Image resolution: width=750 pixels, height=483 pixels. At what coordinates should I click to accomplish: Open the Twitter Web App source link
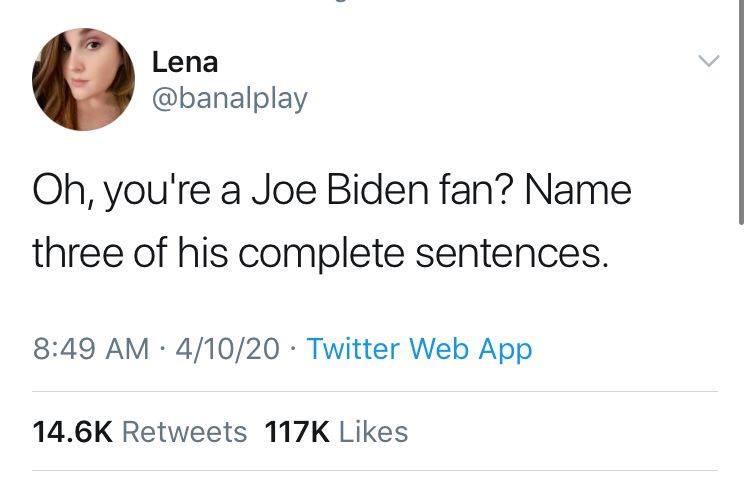pyautogui.click(x=419, y=349)
